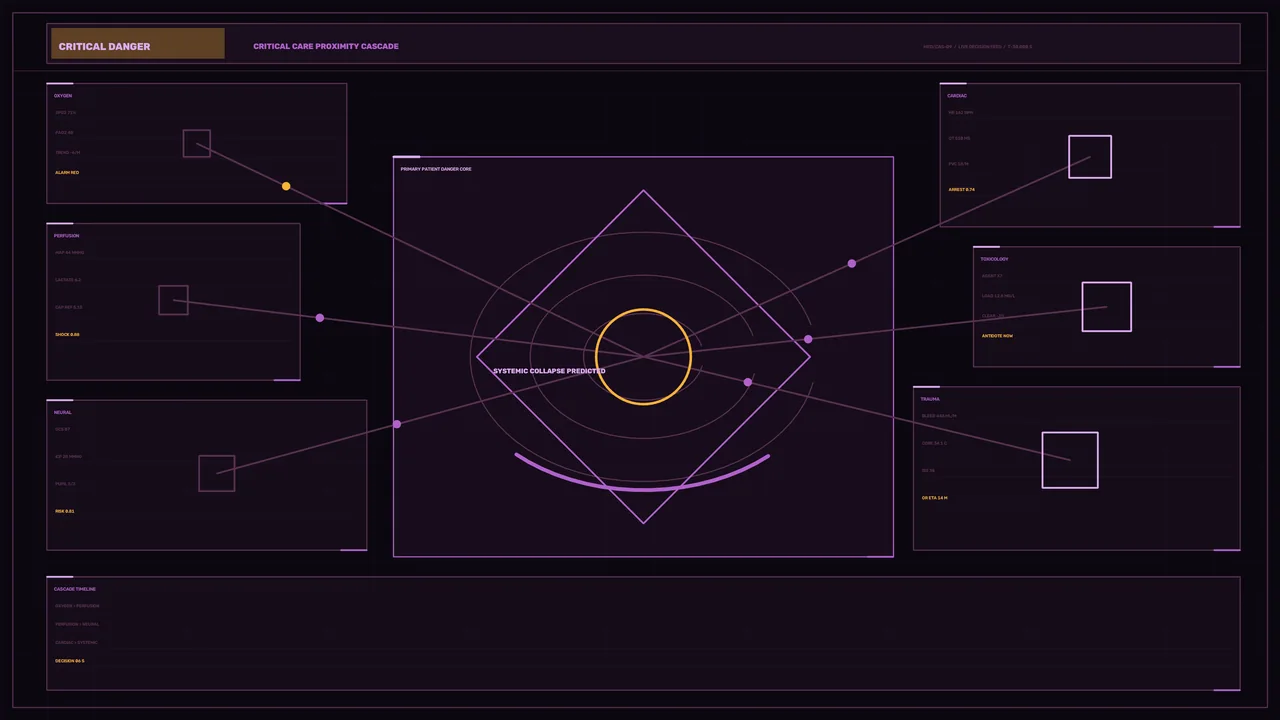Click the square marker in Trauma panel
The height and width of the screenshot is (720, 1280).
(x=1070, y=460)
